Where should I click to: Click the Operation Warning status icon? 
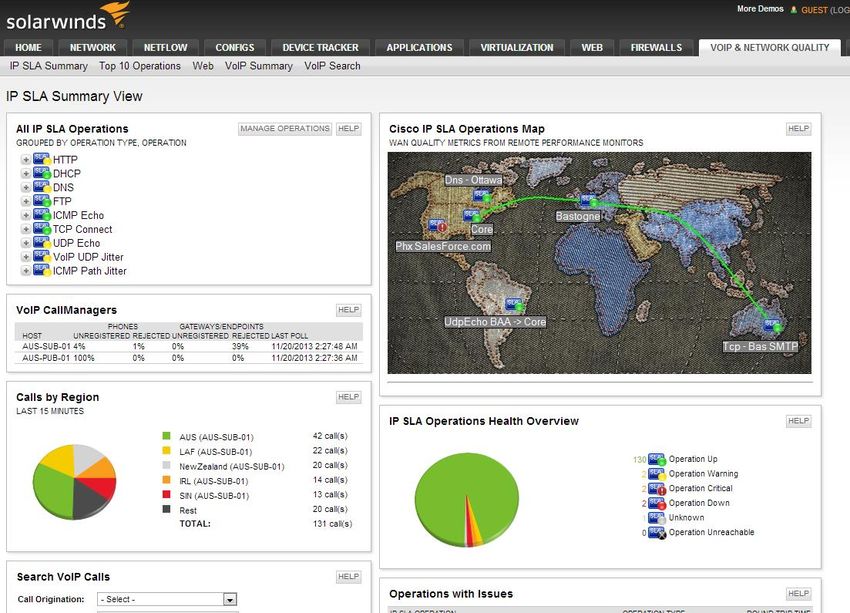pos(657,474)
